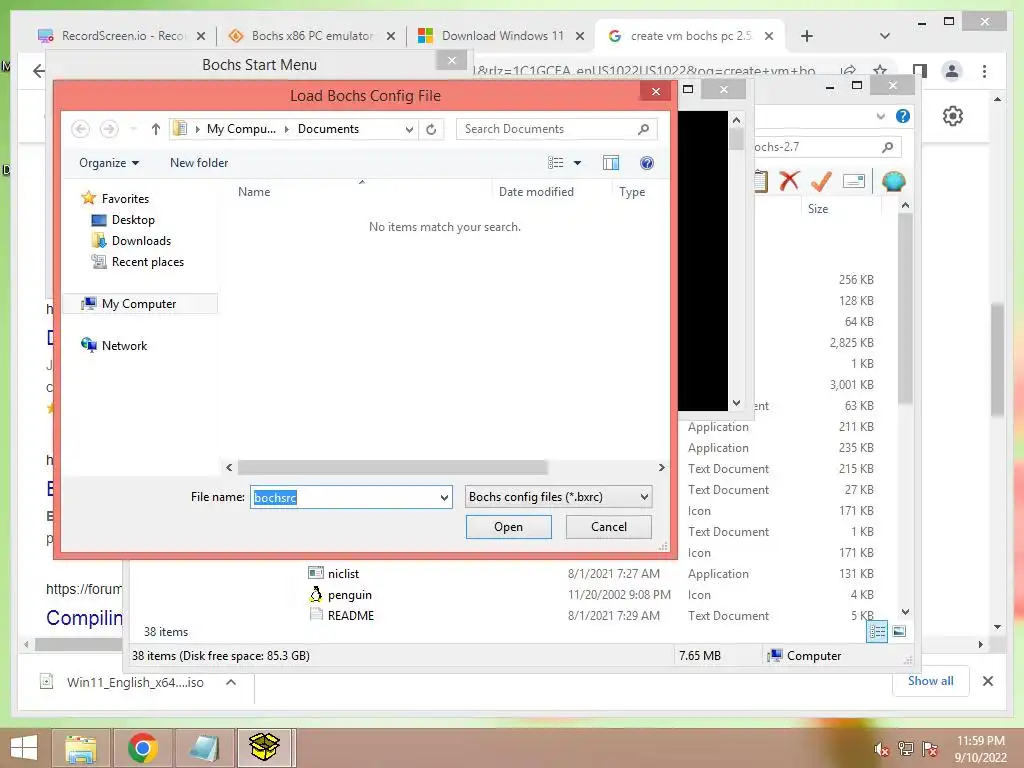Switch to RecordScreen.io browser tab
Screen dimensions: 1024x768
(x=121, y=36)
